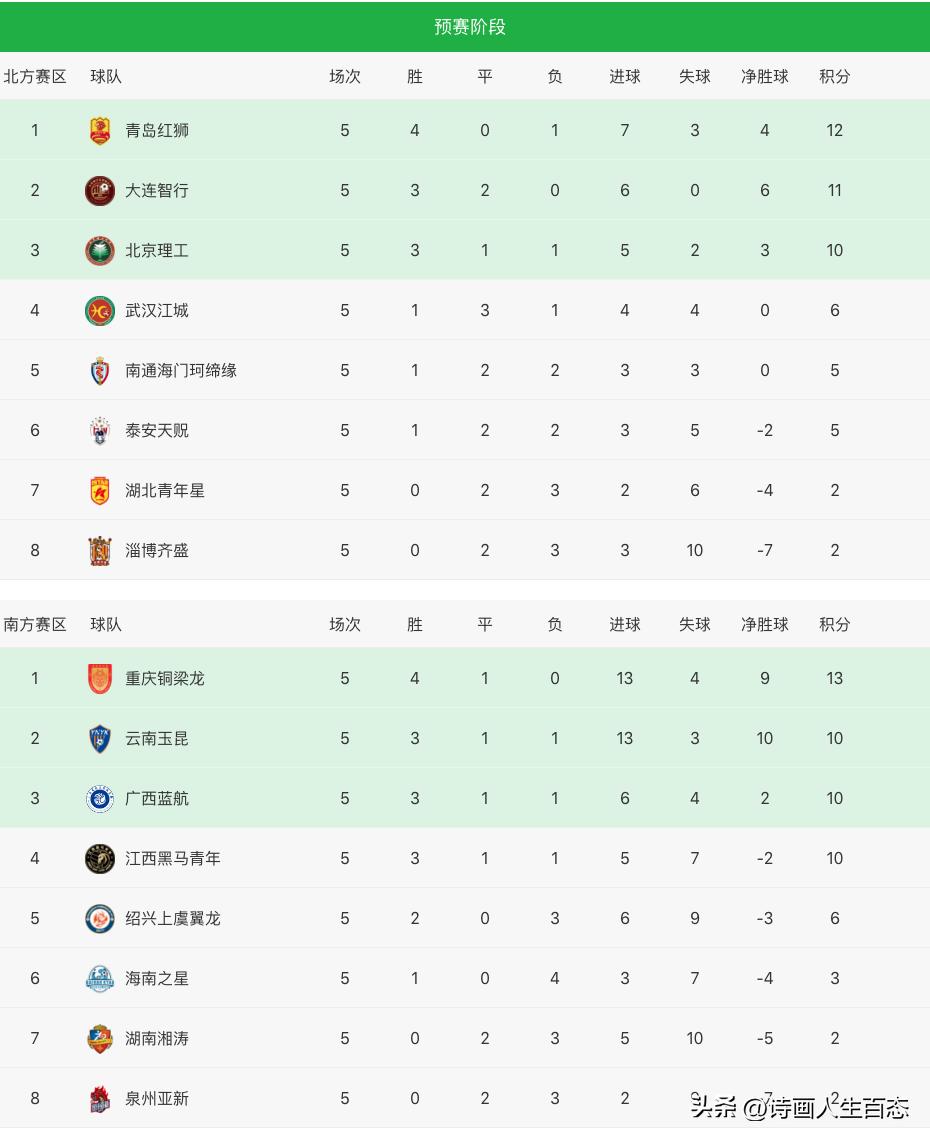930x1140 pixels.
Task: Click the 江西黑马青年 team logo
Action: (100, 859)
